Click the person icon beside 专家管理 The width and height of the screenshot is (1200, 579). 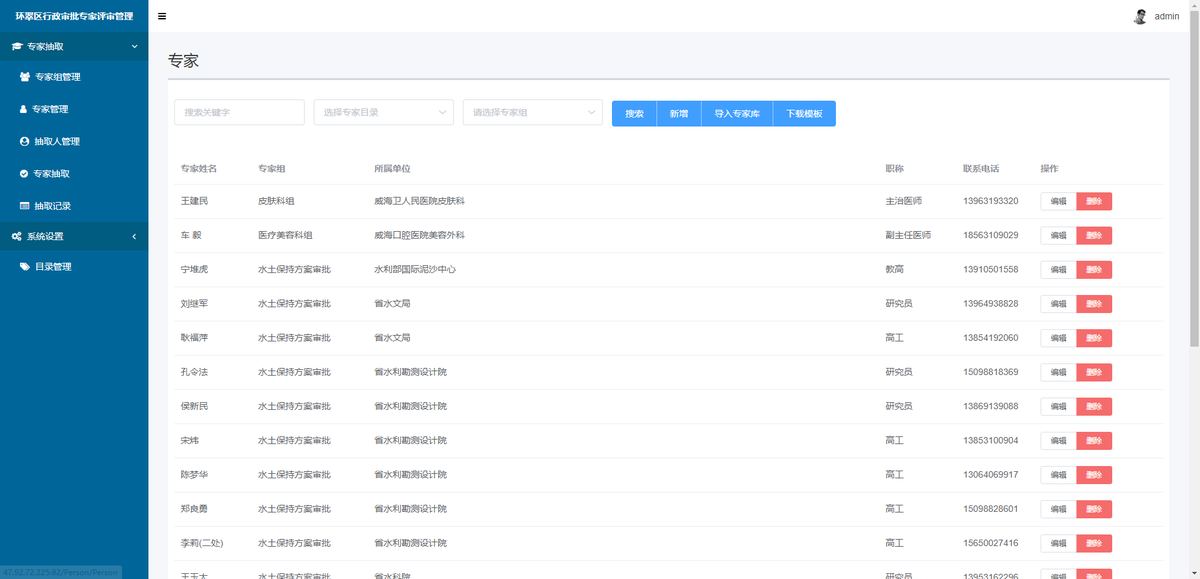(24, 109)
